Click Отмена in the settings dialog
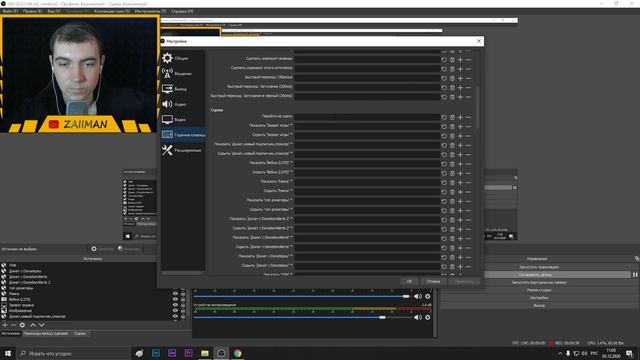Image resolution: width=640 pixels, height=360 pixels. tap(433, 281)
